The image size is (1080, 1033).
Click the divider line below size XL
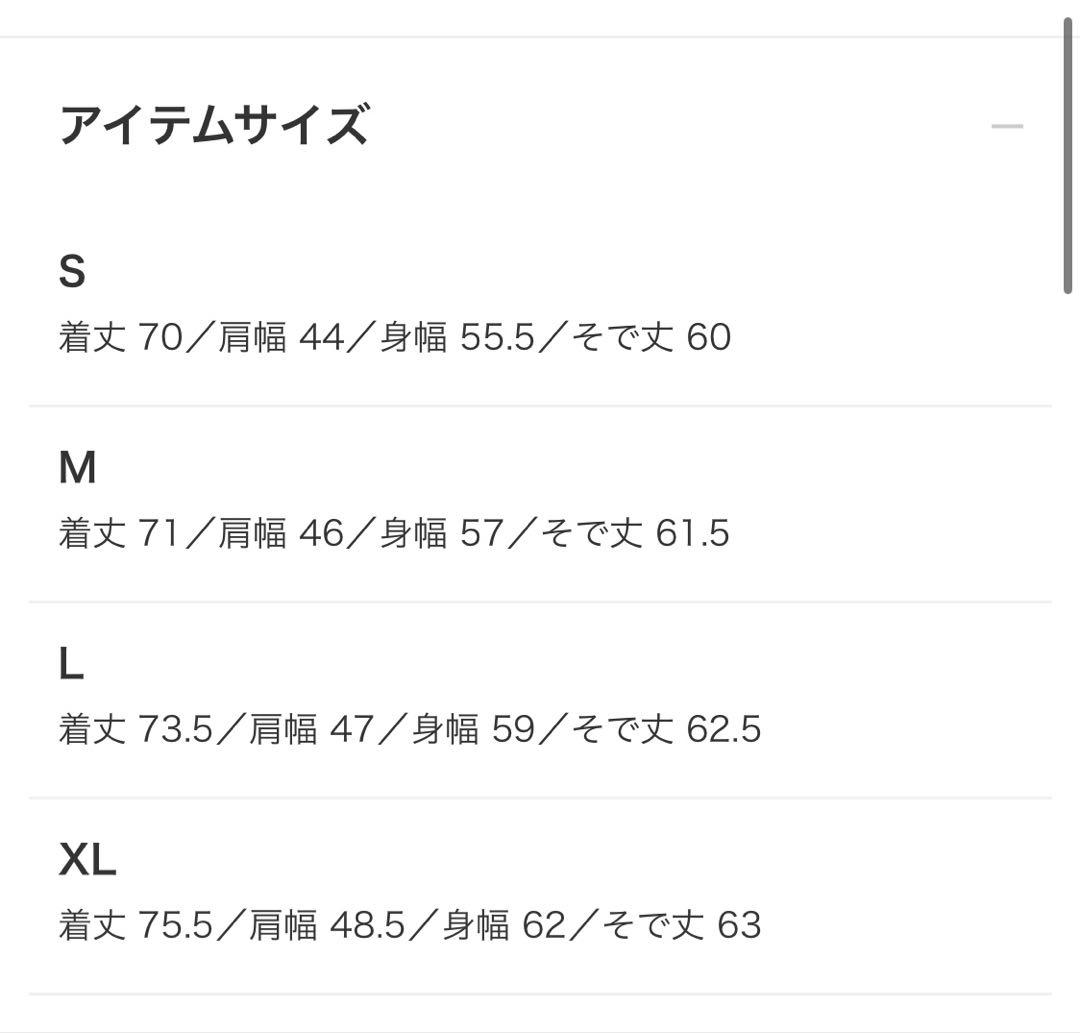(540, 990)
